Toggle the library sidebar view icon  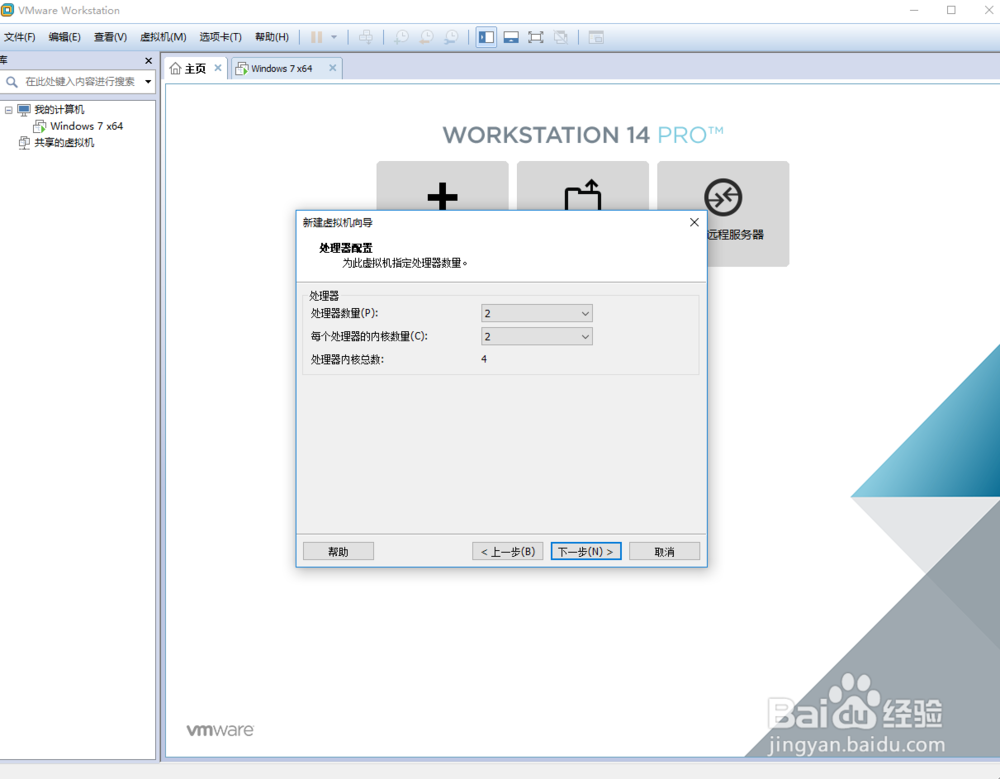(486, 37)
